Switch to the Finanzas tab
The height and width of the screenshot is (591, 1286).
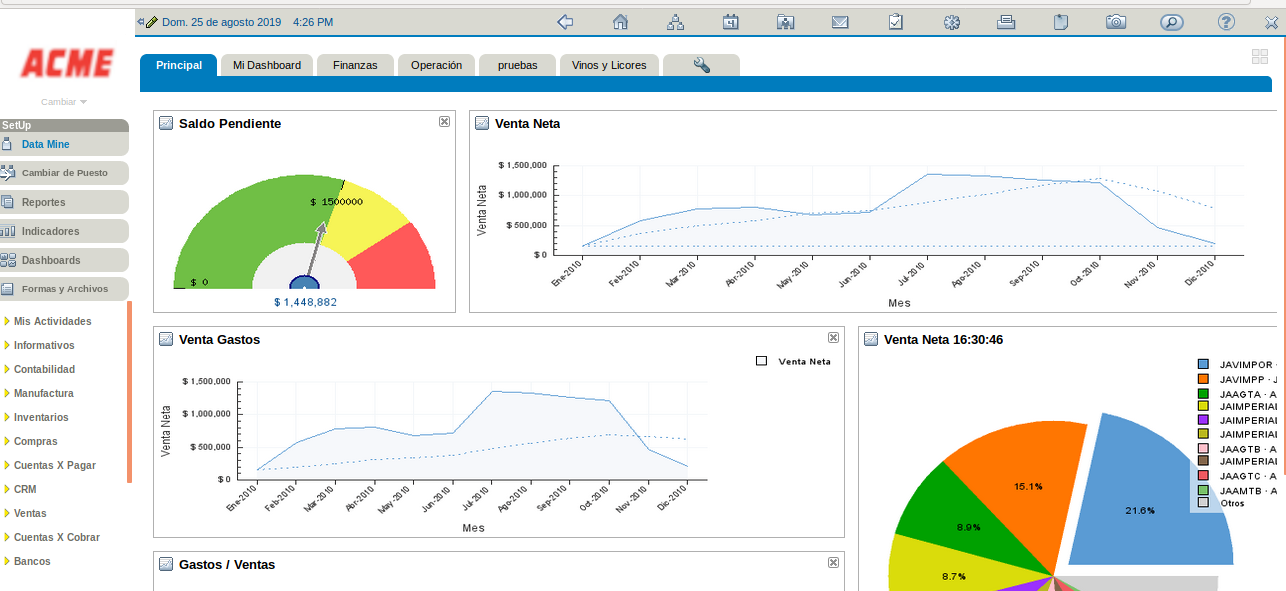point(355,65)
